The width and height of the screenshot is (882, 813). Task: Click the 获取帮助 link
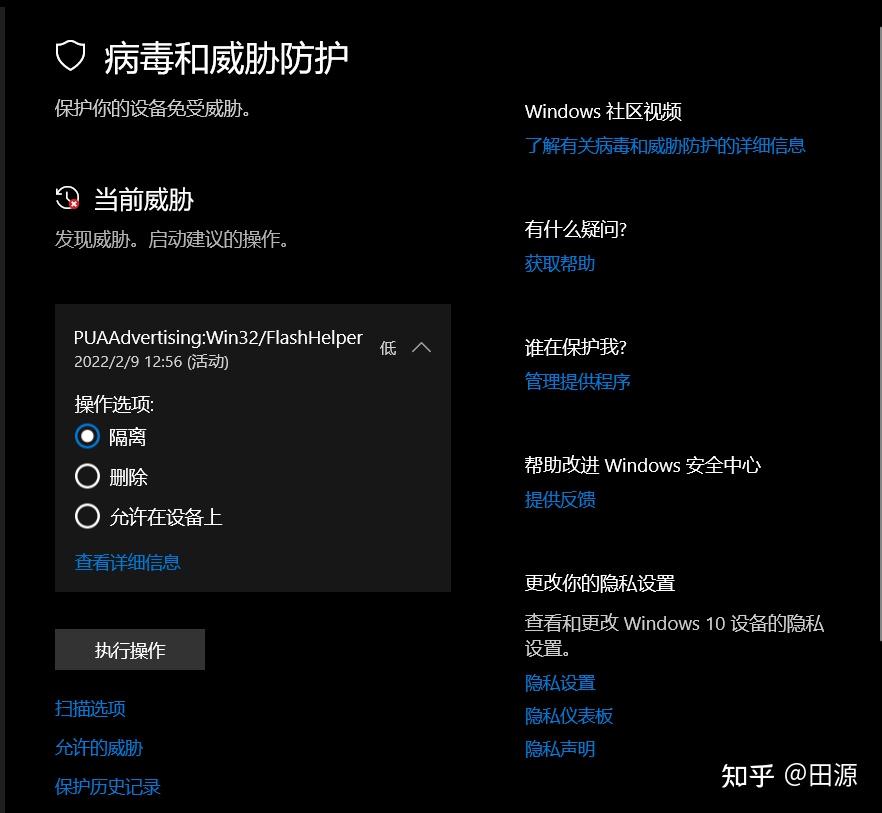(560, 263)
